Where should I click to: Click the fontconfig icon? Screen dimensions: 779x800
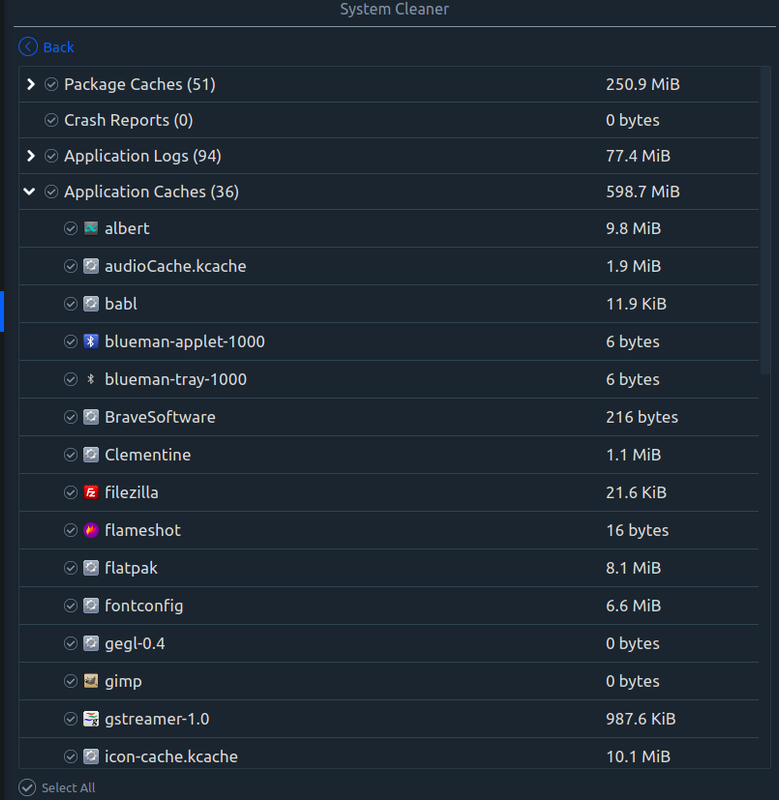coord(91,606)
